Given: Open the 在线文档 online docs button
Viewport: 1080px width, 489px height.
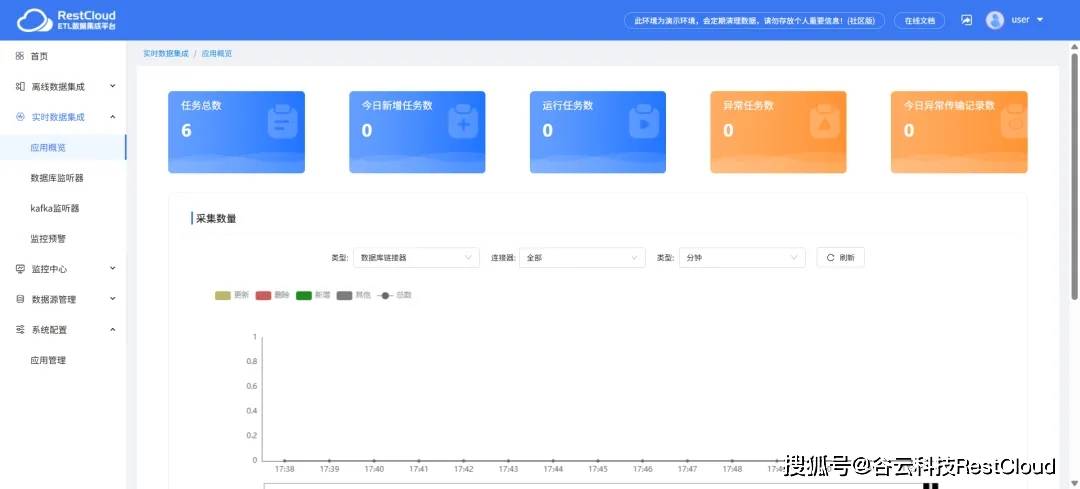Looking at the screenshot, I should tap(920, 21).
